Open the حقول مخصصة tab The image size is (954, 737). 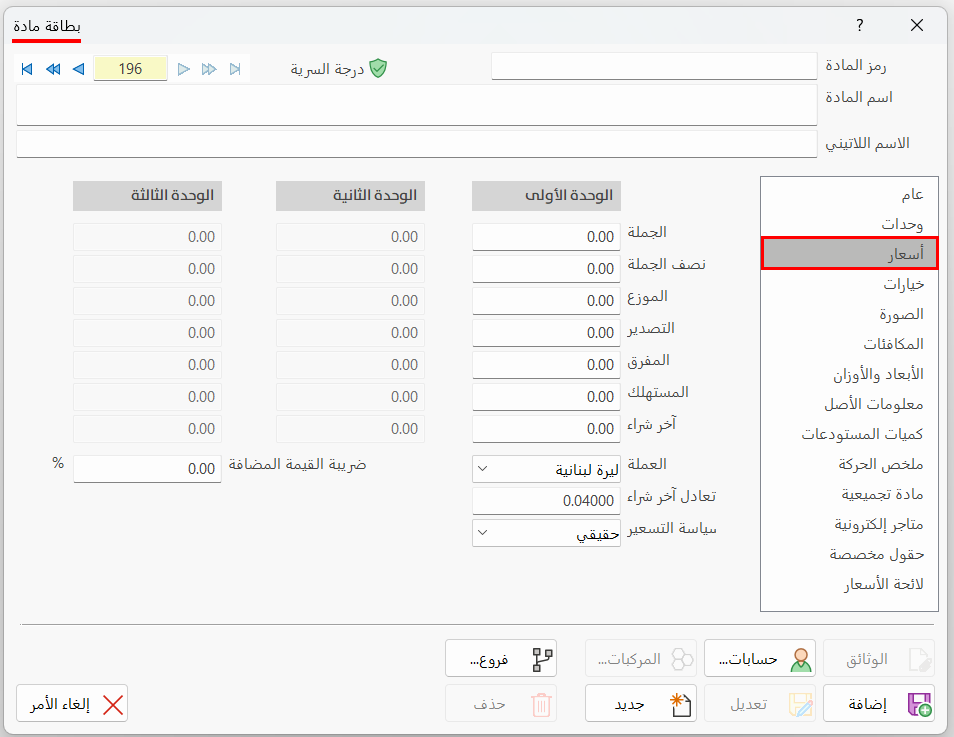[x=849, y=554]
